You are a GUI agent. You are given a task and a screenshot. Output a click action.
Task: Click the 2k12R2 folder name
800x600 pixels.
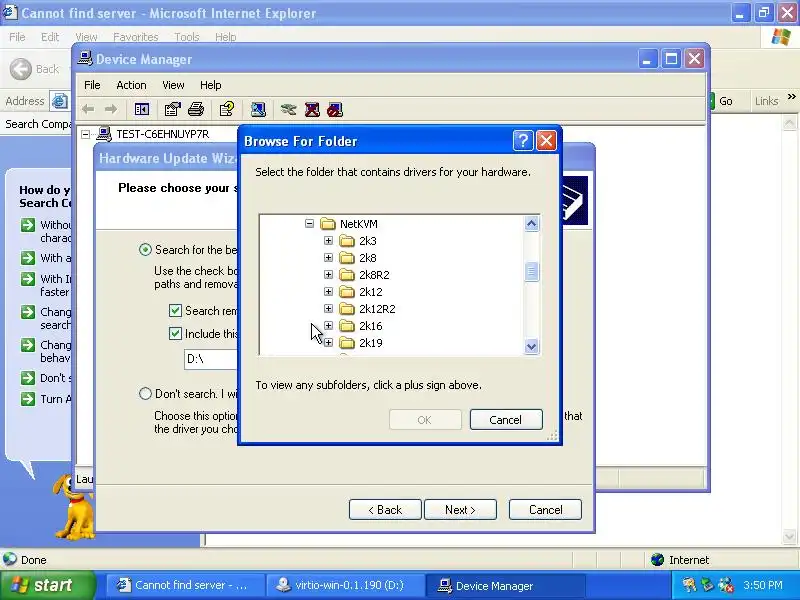click(377, 309)
